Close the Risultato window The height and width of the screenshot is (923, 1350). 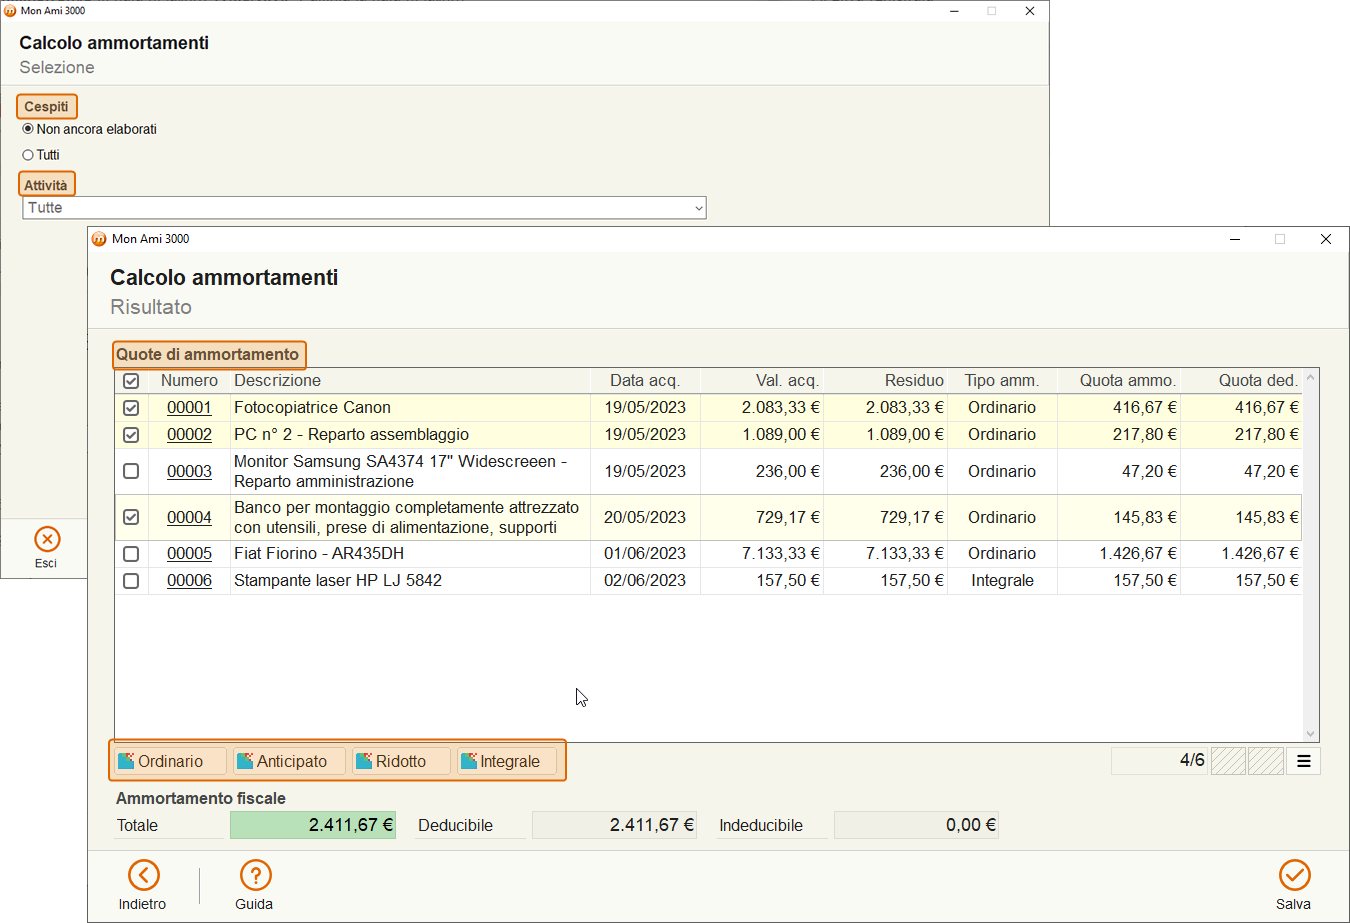(1326, 239)
